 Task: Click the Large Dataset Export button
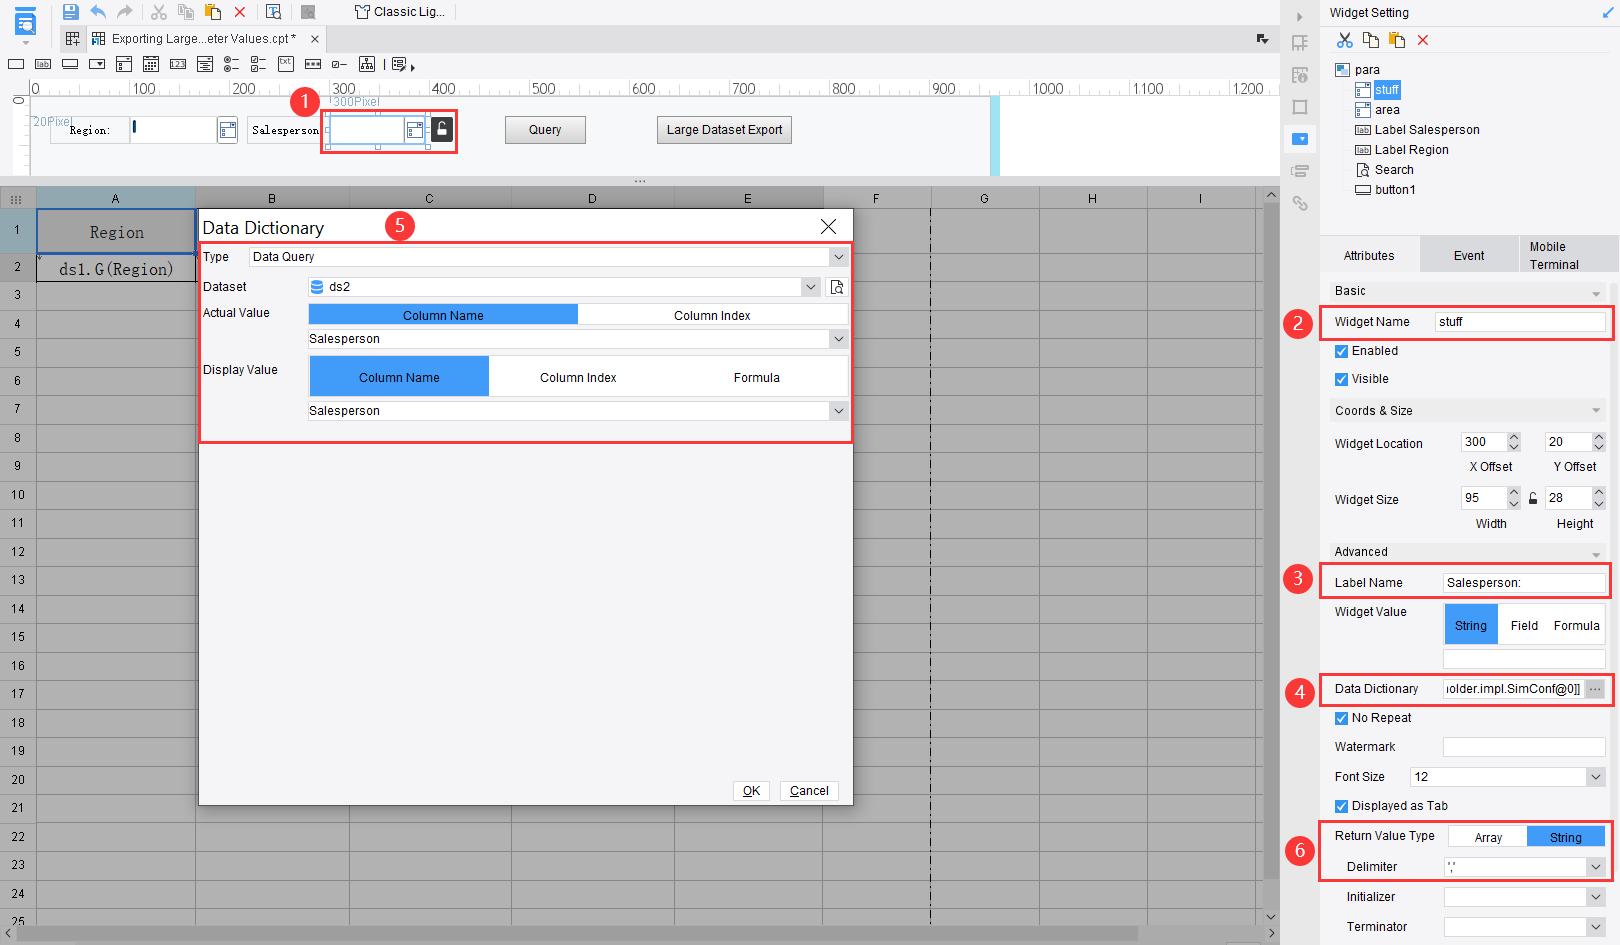pyautogui.click(x=723, y=129)
